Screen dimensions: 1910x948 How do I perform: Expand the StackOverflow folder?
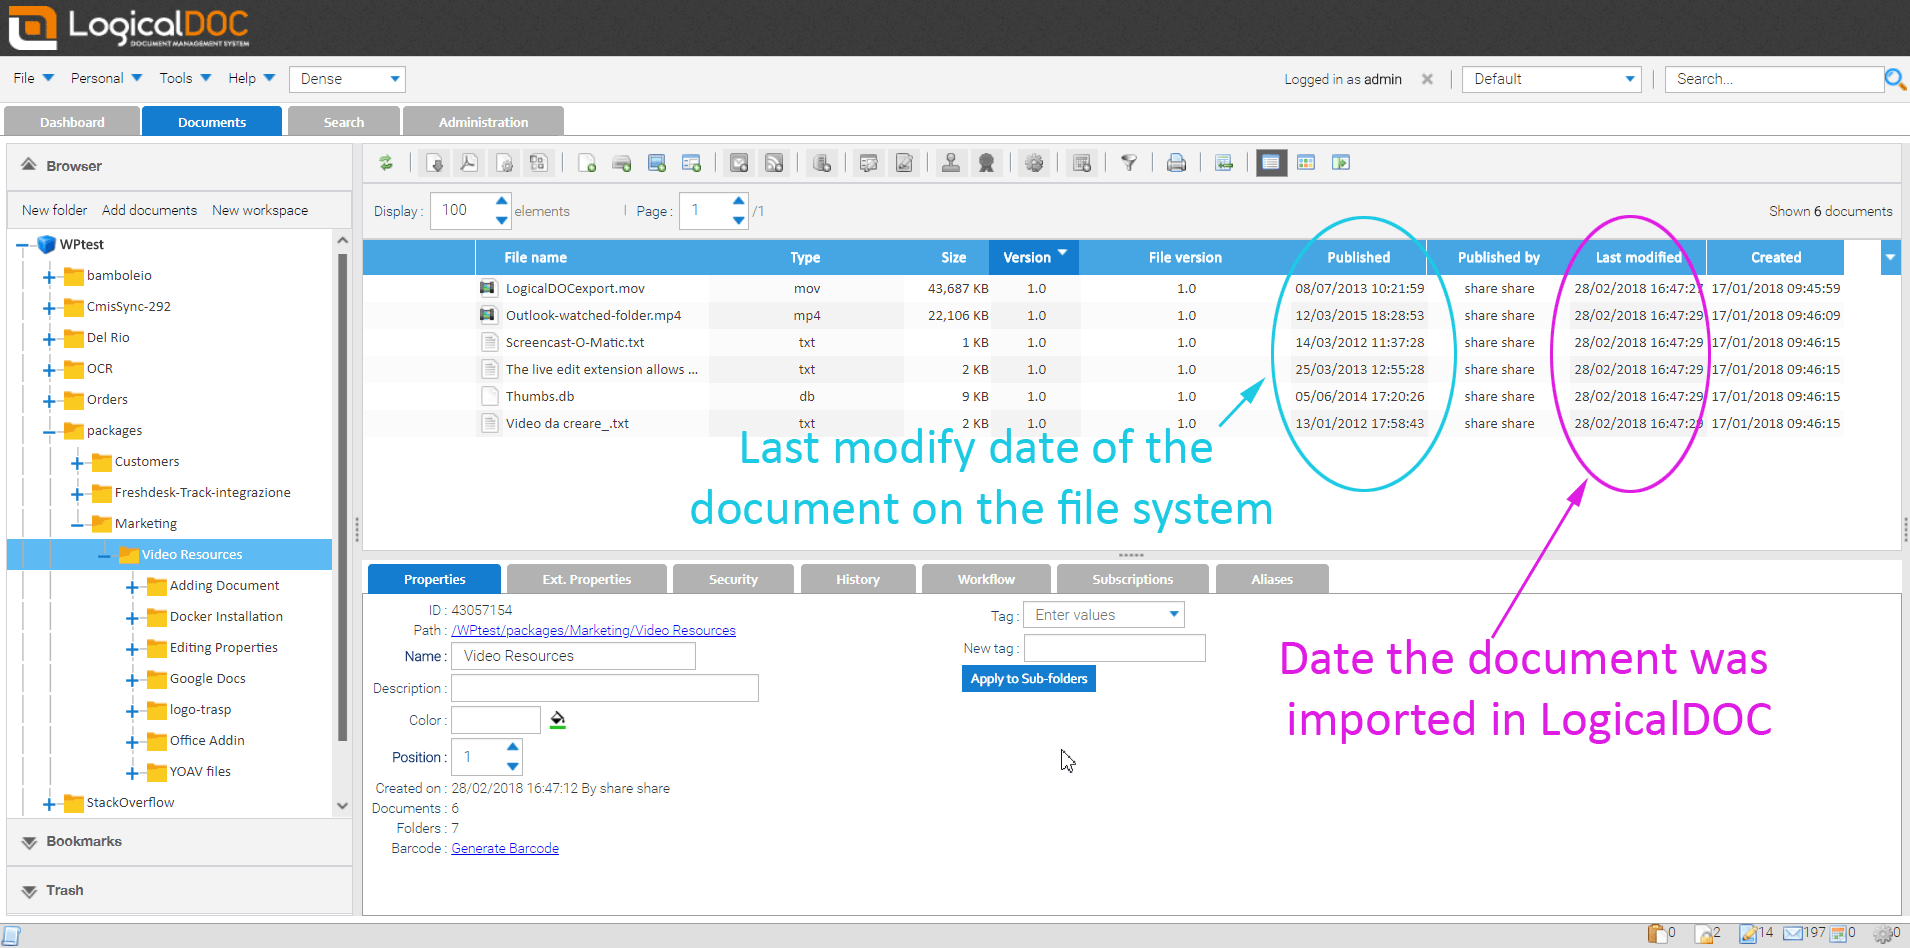point(49,804)
